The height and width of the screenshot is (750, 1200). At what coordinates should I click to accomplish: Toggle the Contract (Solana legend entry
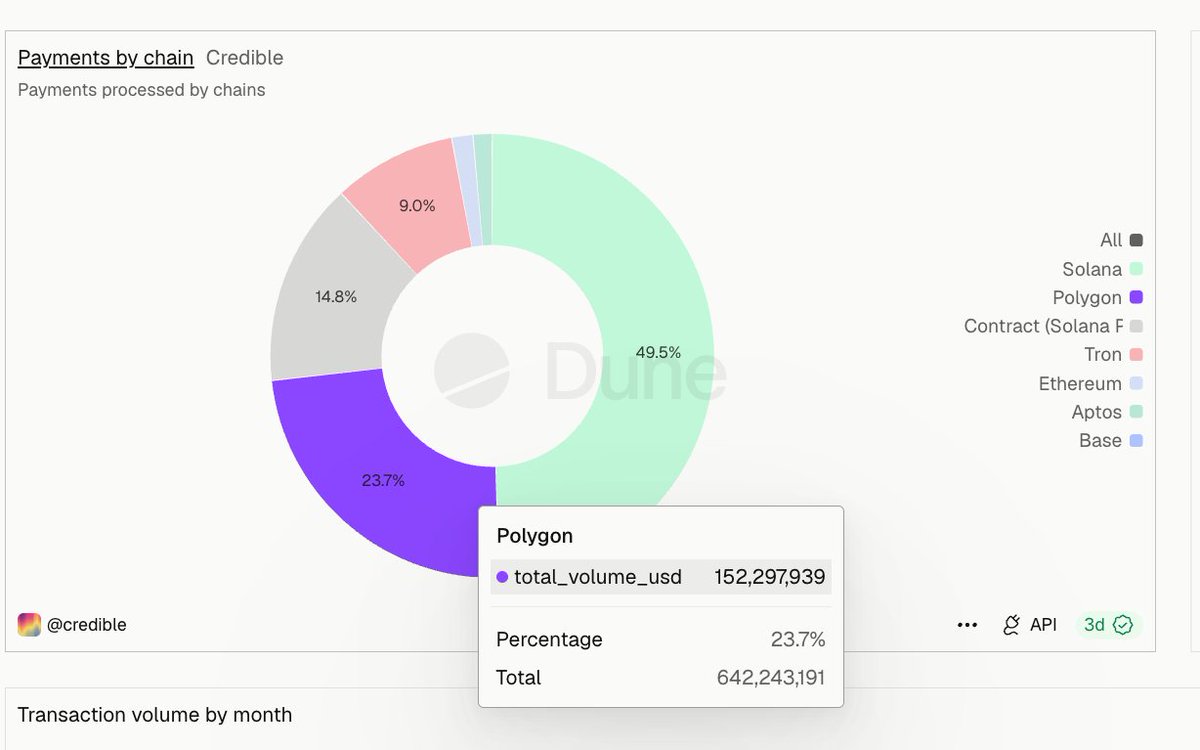[1053, 326]
